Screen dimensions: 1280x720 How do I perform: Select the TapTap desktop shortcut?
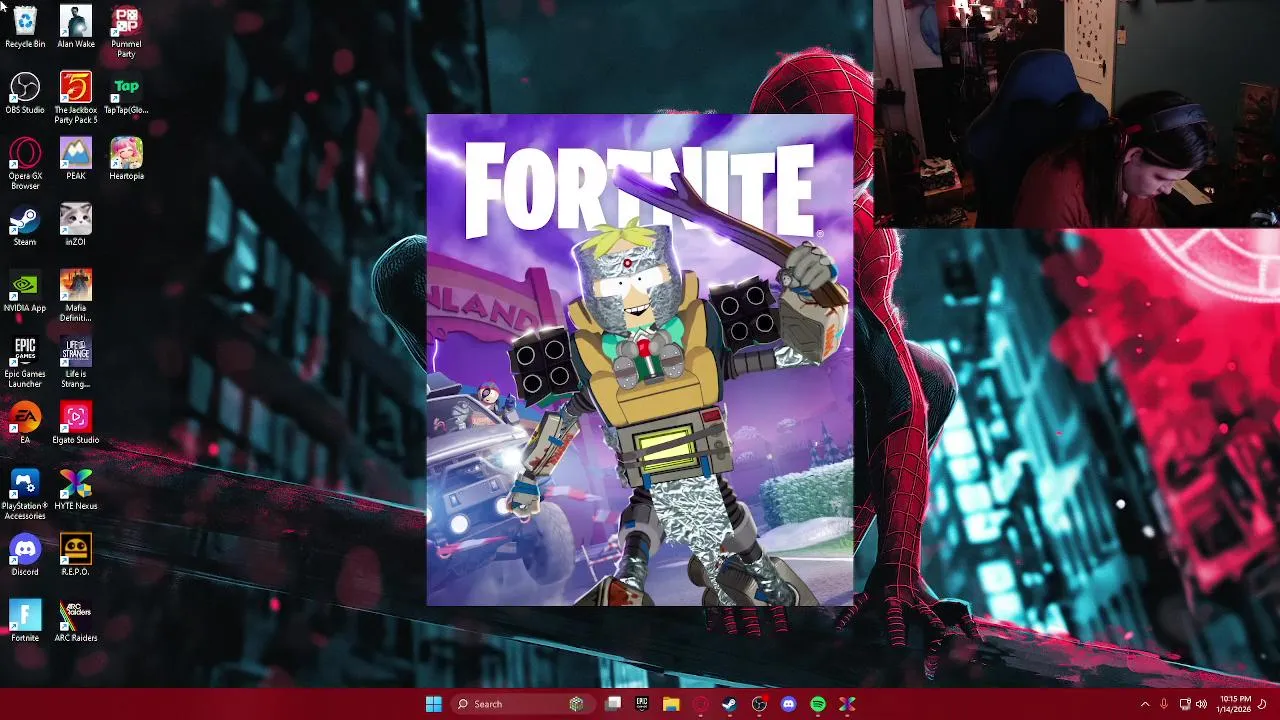tap(126, 93)
